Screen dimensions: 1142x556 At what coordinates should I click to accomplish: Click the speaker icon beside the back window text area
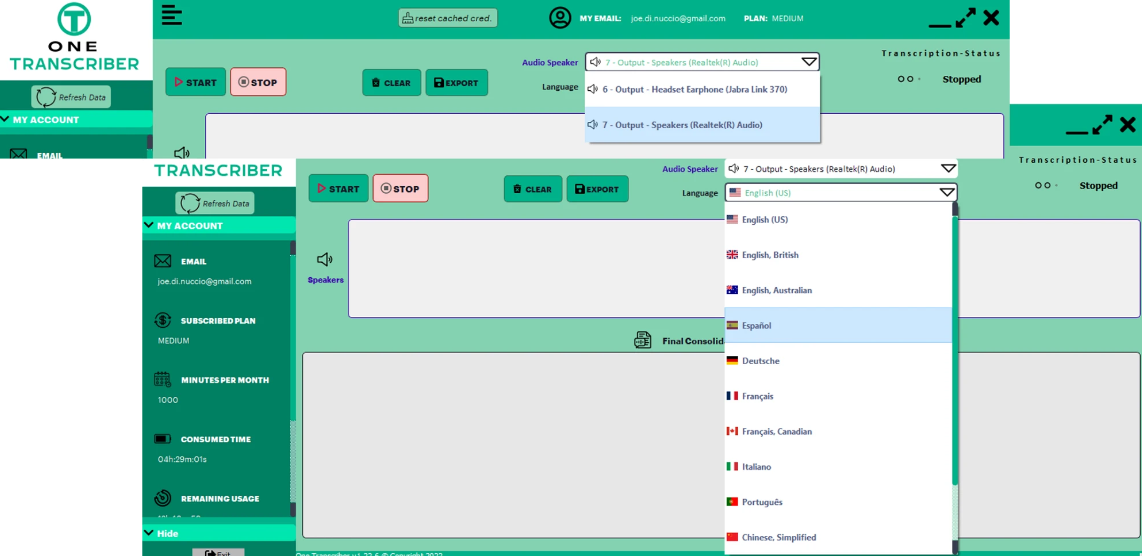tap(182, 153)
